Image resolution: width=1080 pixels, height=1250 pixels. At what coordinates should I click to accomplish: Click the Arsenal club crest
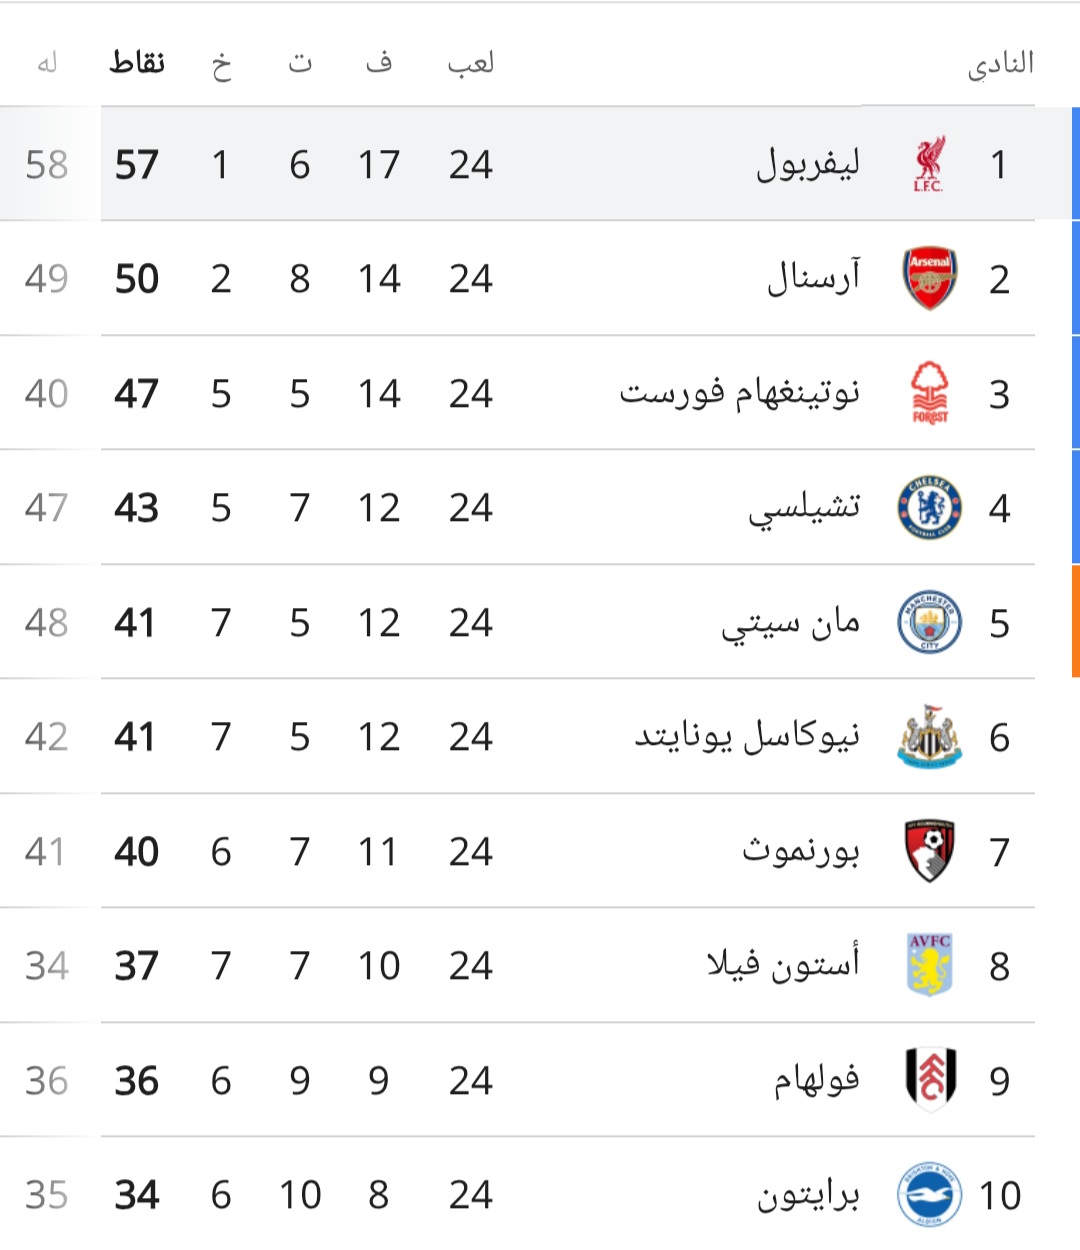pyautogui.click(x=930, y=279)
